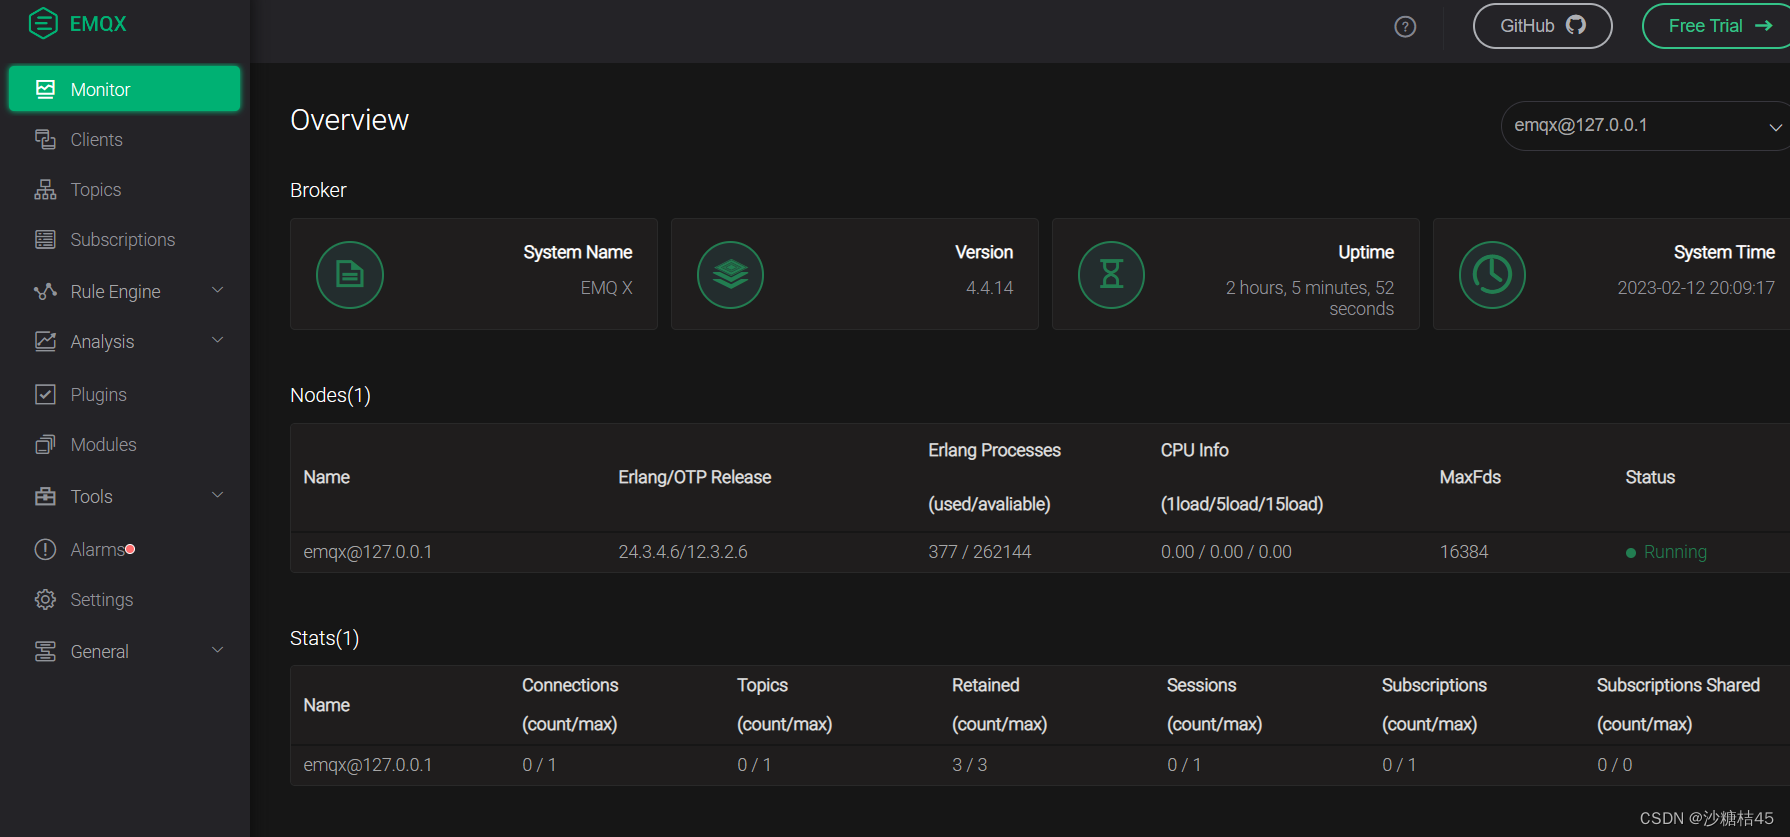This screenshot has height=837, width=1790.
Task: Click the 16384 MaxFds value
Action: 1464,552
